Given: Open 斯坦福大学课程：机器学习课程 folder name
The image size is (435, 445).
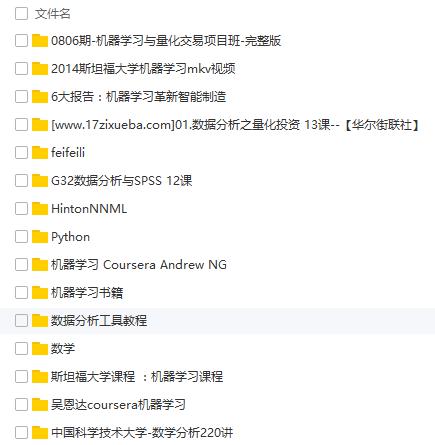Looking at the screenshot, I should tap(137, 377).
